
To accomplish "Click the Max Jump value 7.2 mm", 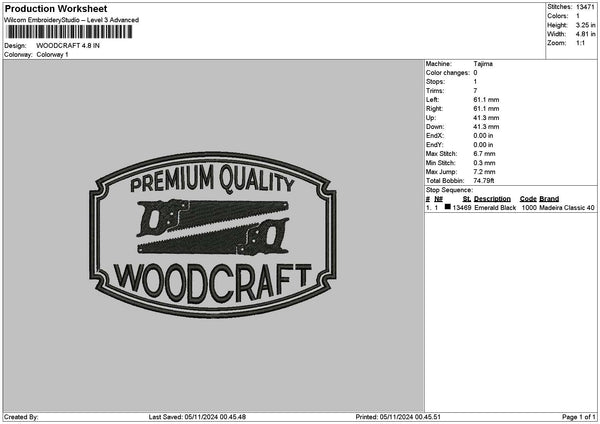I will (484, 172).
